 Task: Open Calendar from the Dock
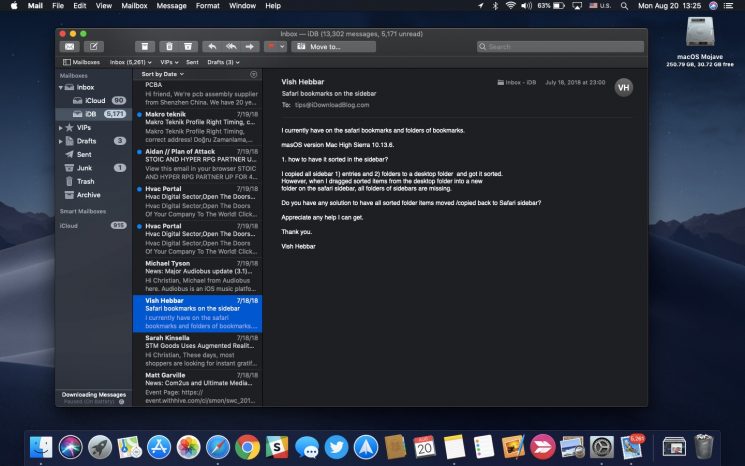pos(424,447)
